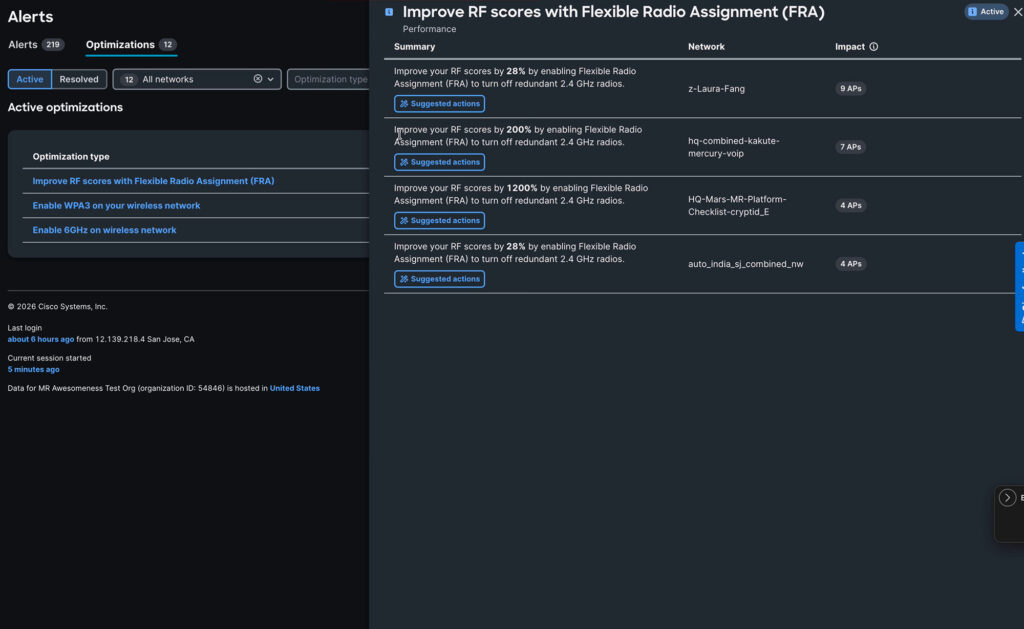Click the Active status badge in panel header

[x=985, y=12]
